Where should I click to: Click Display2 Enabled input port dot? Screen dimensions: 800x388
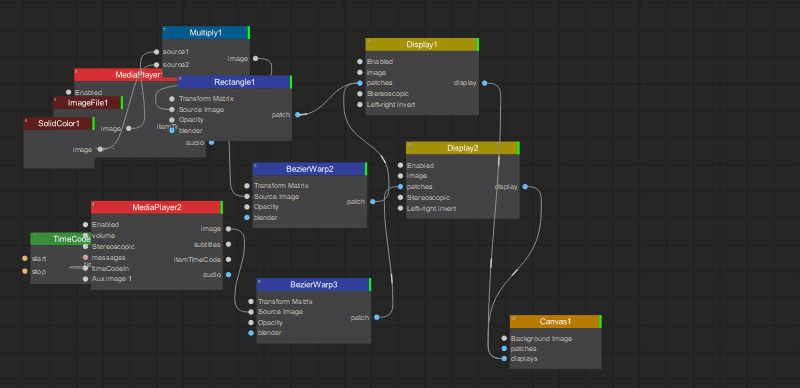tap(401, 165)
